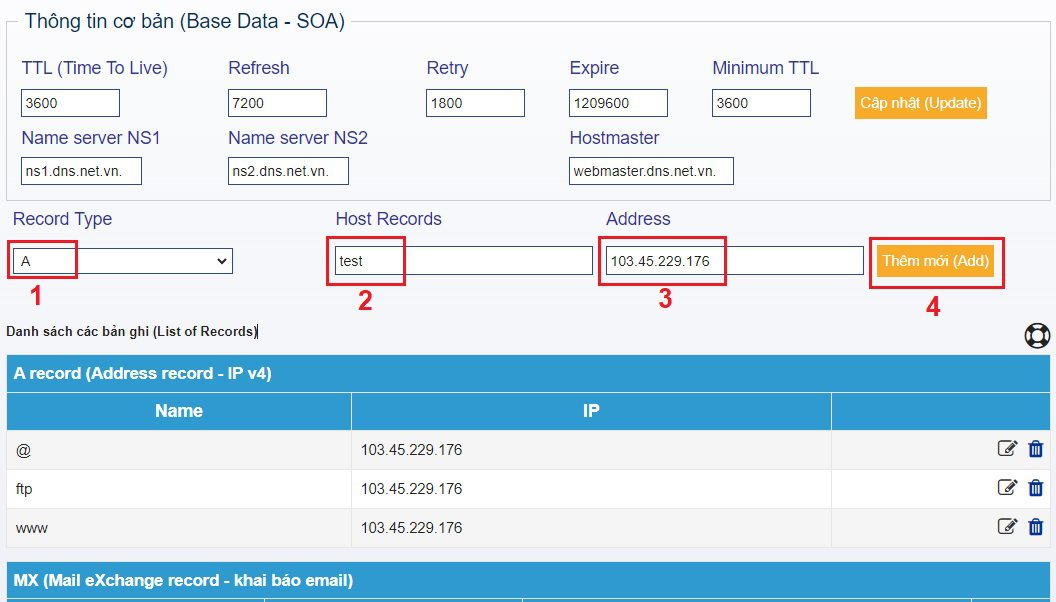Delete the www A record
Image resolution: width=1056 pixels, height=602 pixels.
pos(1036,527)
